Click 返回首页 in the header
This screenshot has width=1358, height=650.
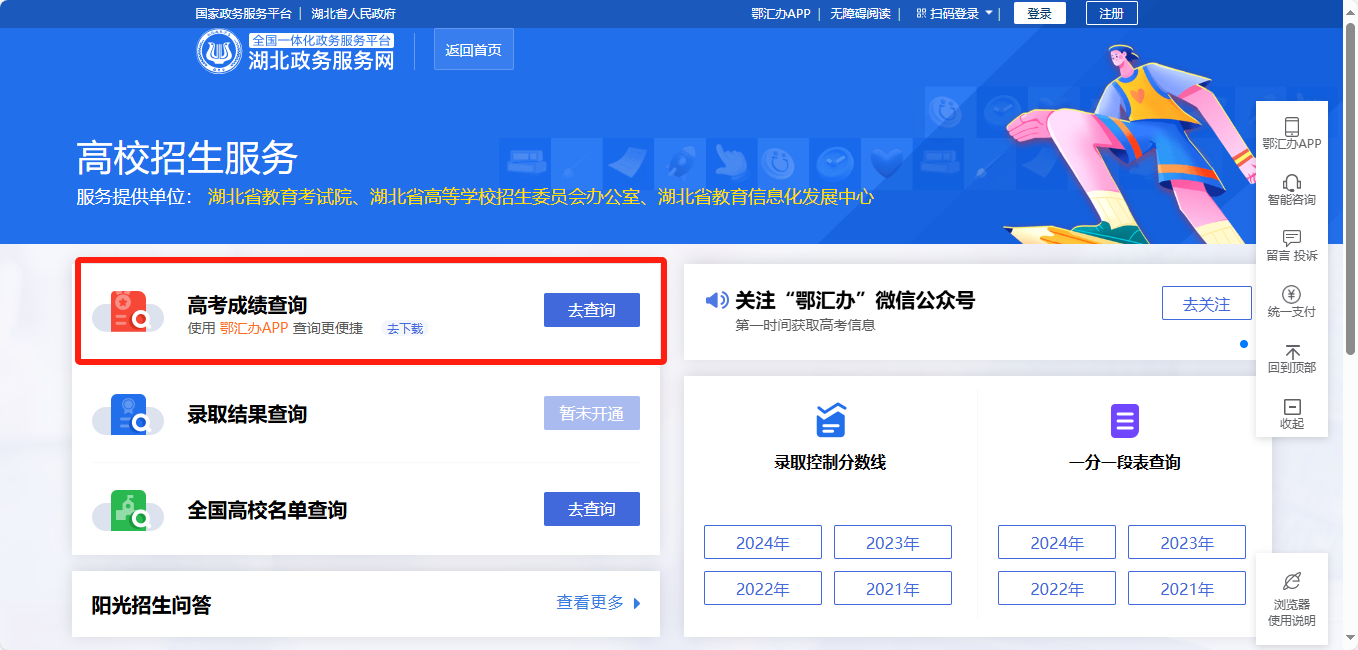pos(473,50)
